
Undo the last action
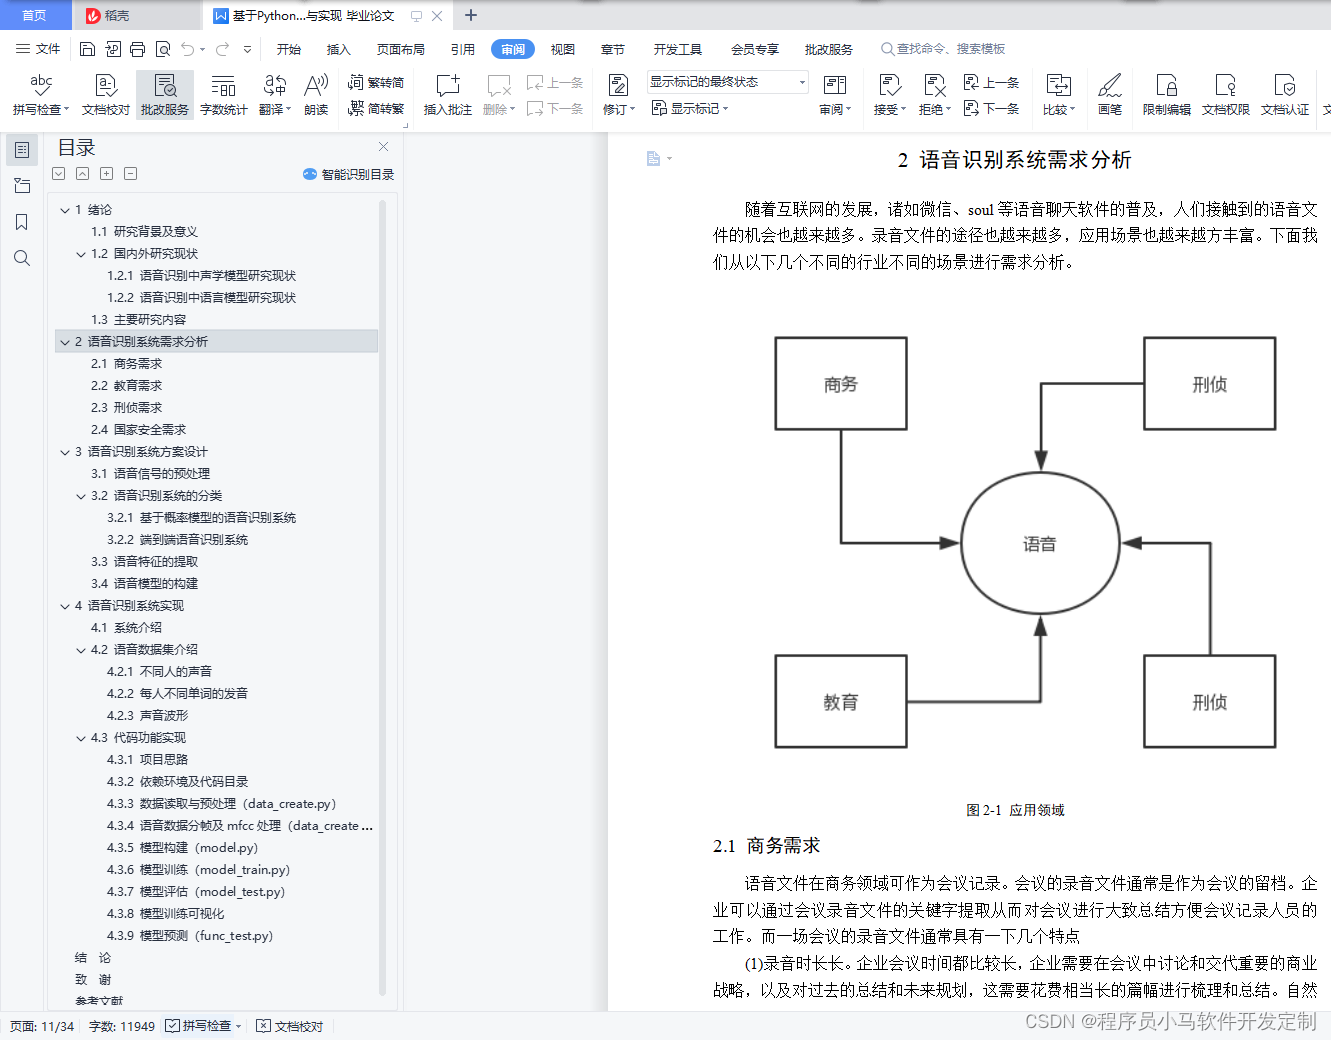coord(187,49)
